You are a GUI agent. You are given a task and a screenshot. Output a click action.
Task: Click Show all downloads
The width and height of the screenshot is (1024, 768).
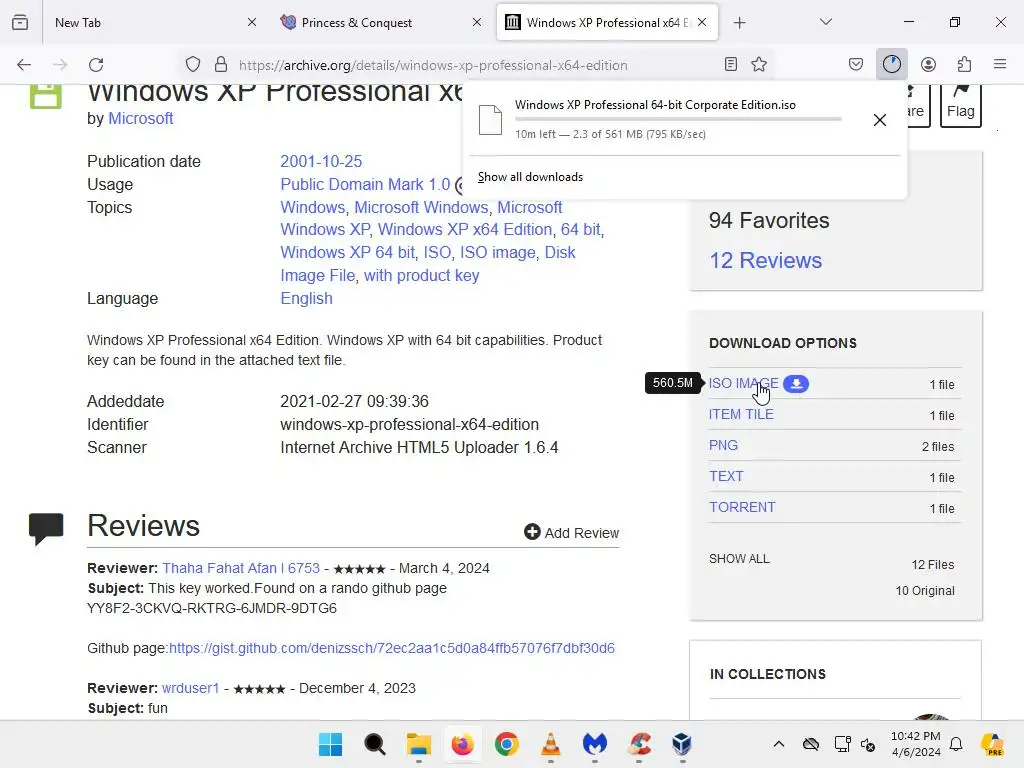coord(530,177)
